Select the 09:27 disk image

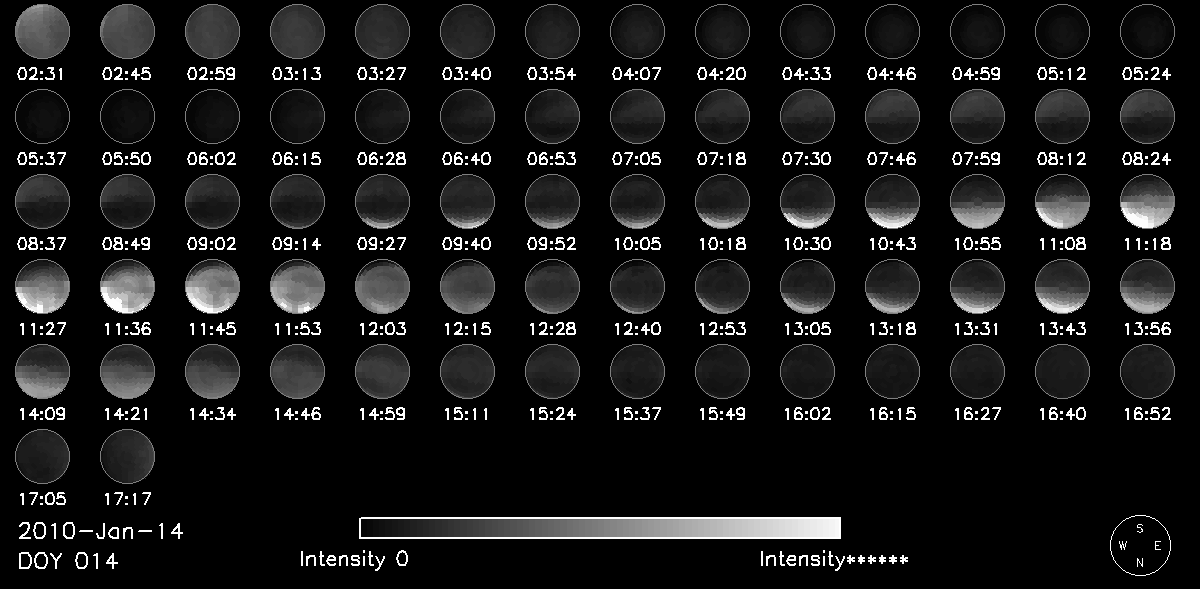382,203
